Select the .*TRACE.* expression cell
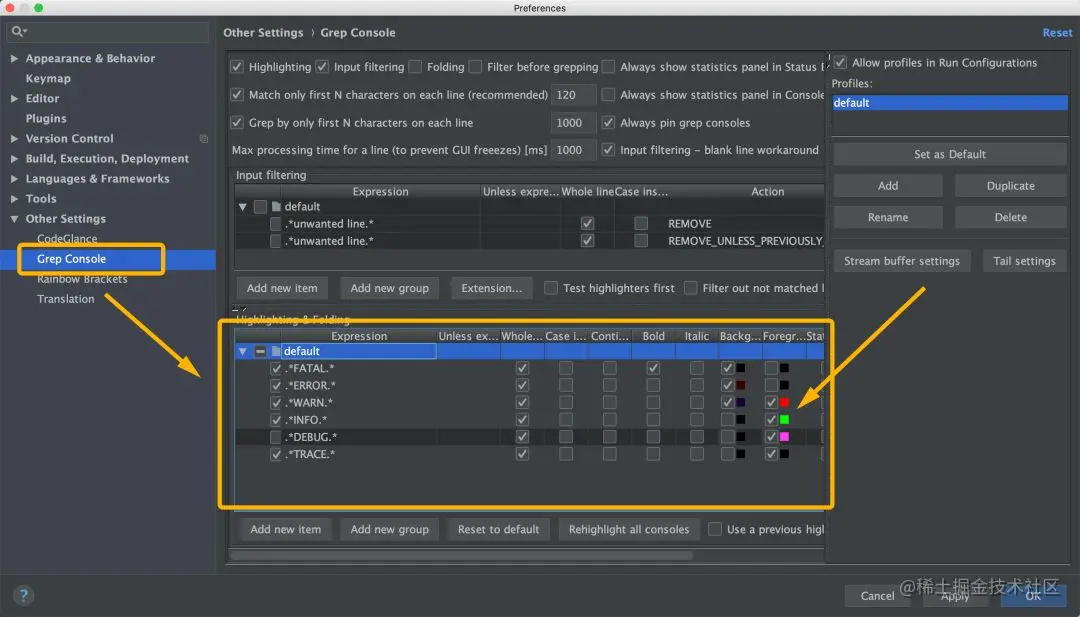The height and width of the screenshot is (617, 1080). [360, 454]
